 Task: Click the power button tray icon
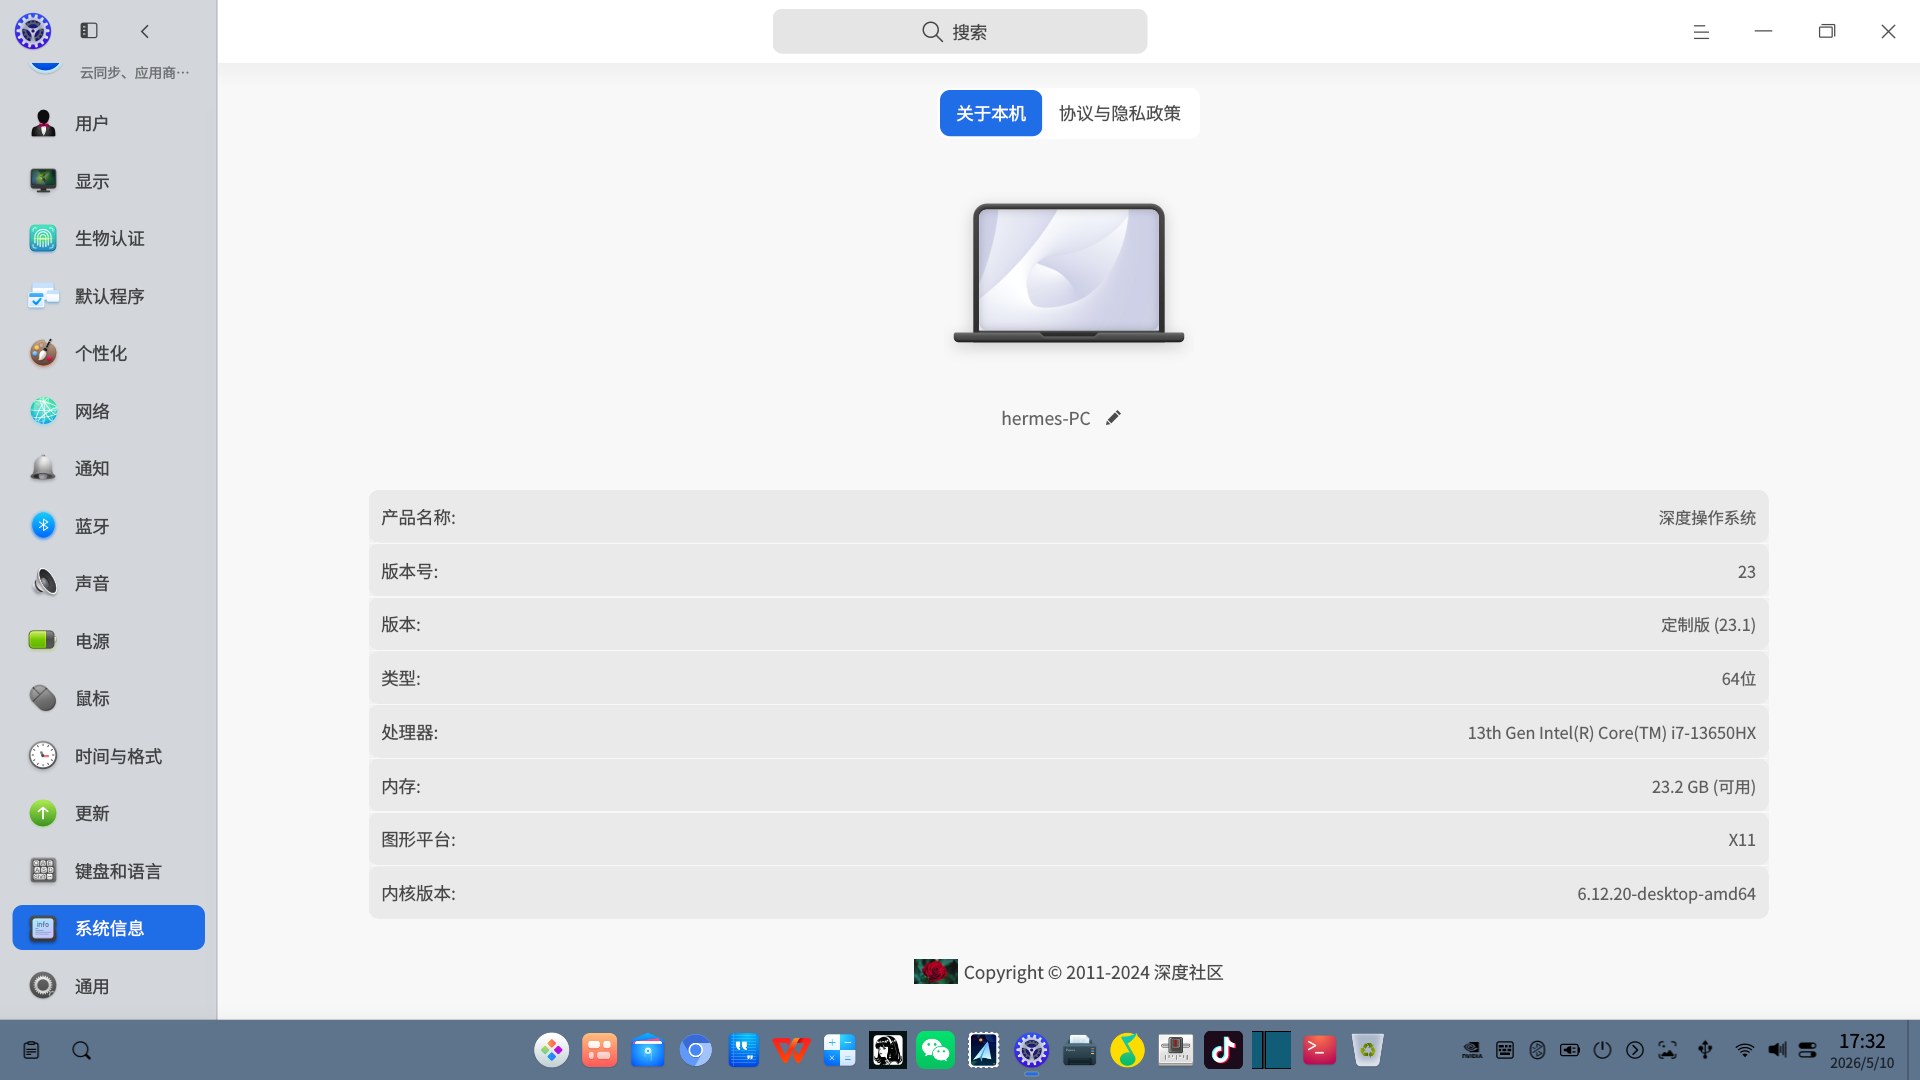(x=1603, y=1050)
